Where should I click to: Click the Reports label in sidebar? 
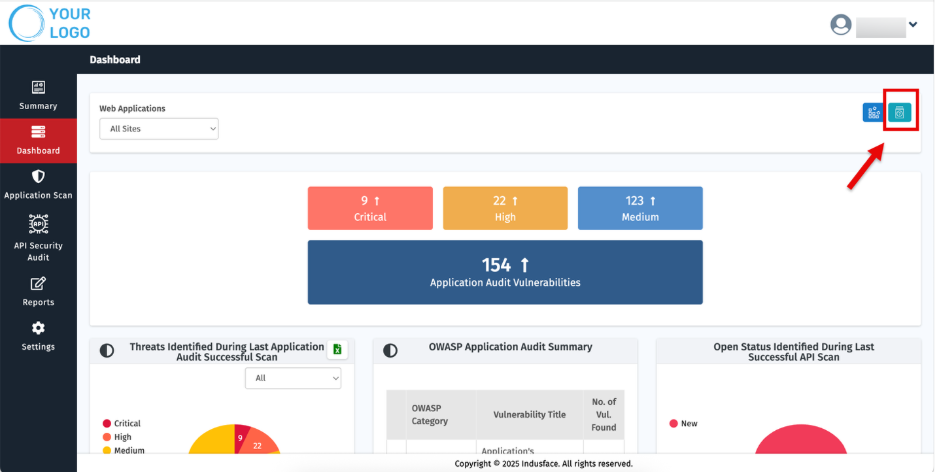[x=38, y=302]
